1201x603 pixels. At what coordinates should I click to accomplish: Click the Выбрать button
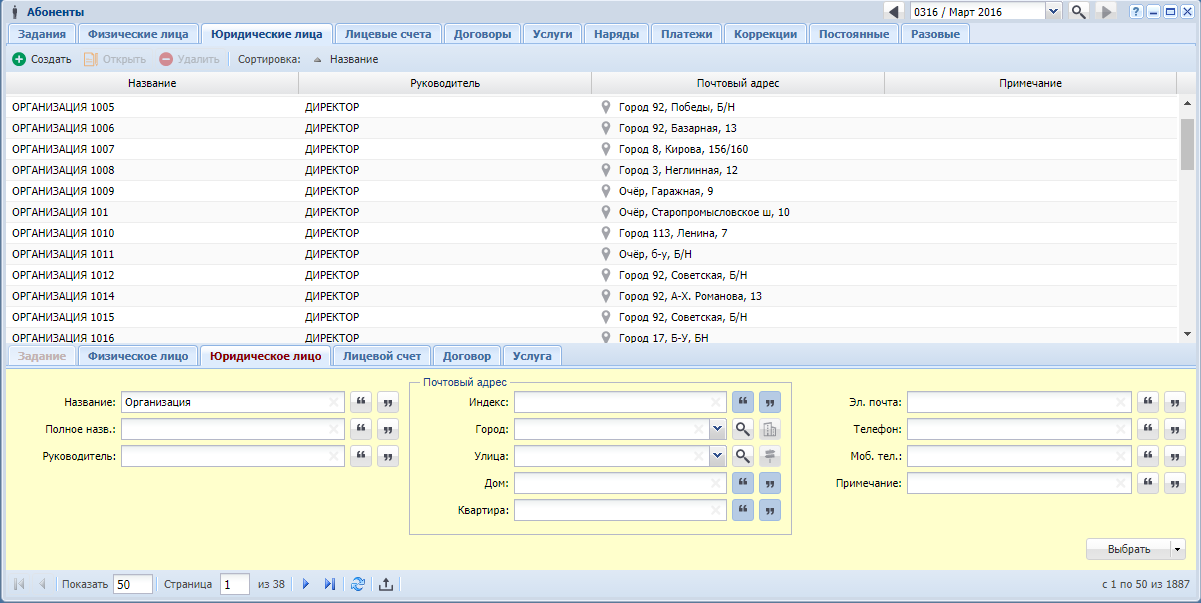[x=1128, y=549]
